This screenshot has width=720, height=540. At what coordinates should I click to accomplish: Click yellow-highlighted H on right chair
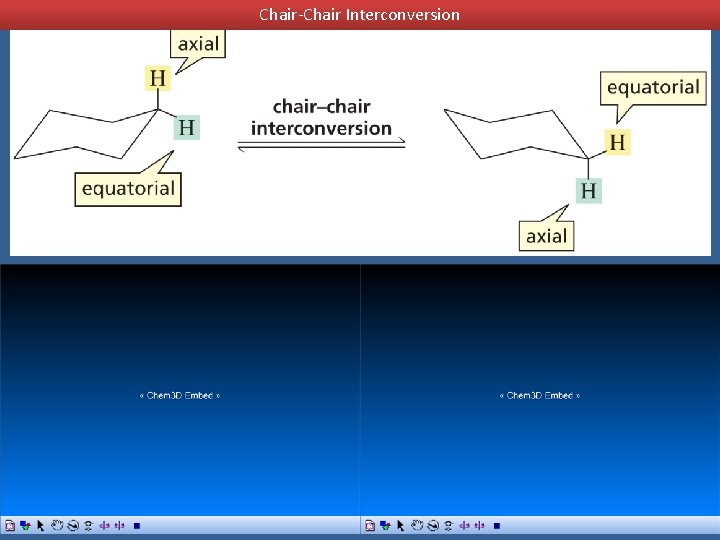(x=618, y=142)
